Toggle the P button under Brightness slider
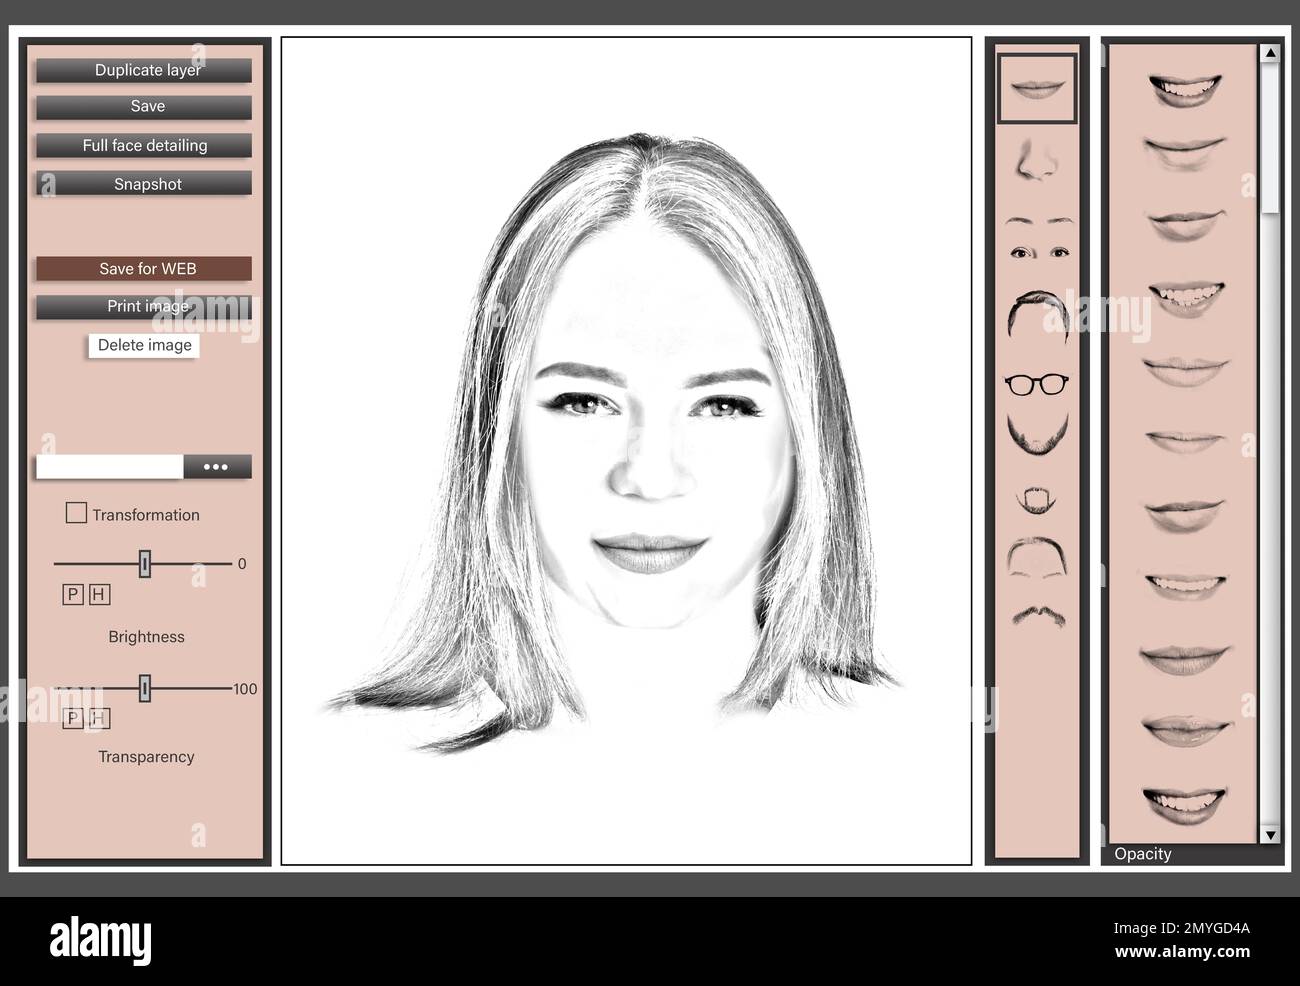This screenshot has width=1300, height=986. [x=72, y=595]
